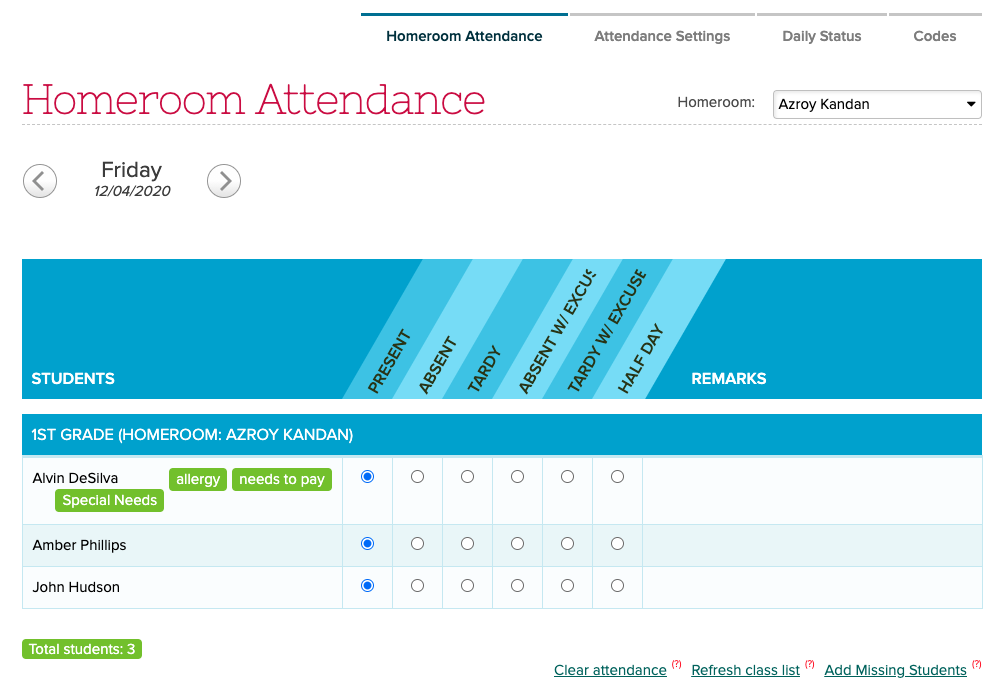Mark John Hudson as Half Day
Image resolution: width=1005 pixels, height=696 pixels.
tap(617, 586)
